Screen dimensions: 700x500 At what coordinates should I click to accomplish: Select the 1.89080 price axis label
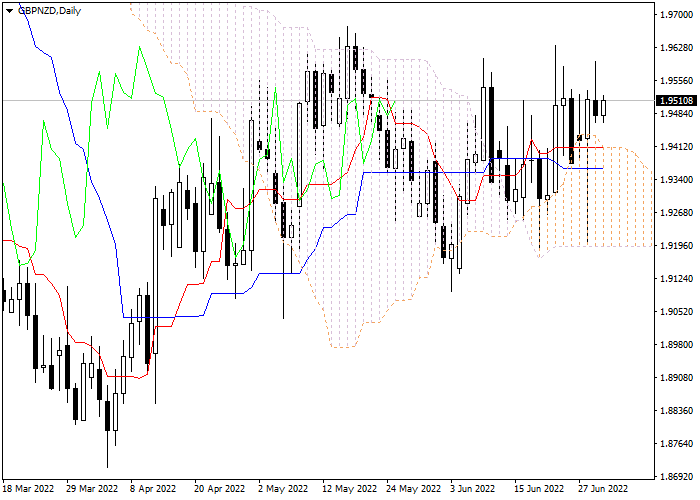pos(676,378)
